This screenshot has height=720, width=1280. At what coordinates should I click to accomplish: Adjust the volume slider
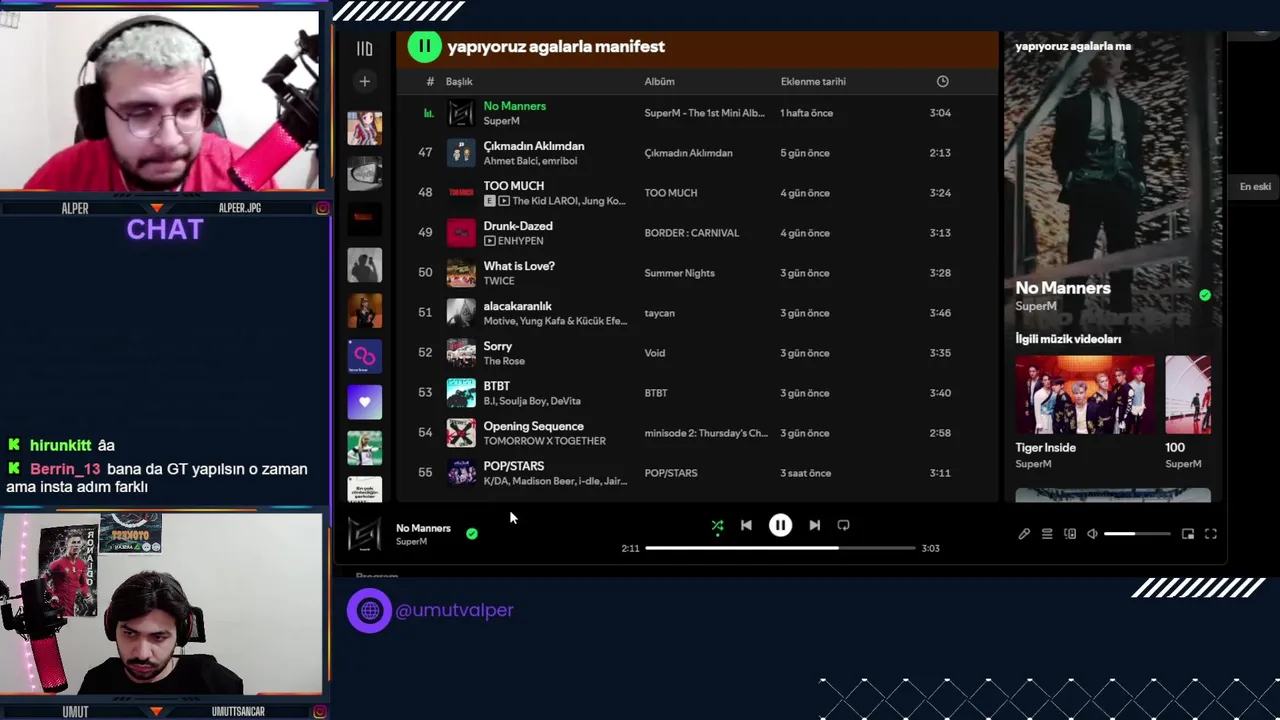1137,534
